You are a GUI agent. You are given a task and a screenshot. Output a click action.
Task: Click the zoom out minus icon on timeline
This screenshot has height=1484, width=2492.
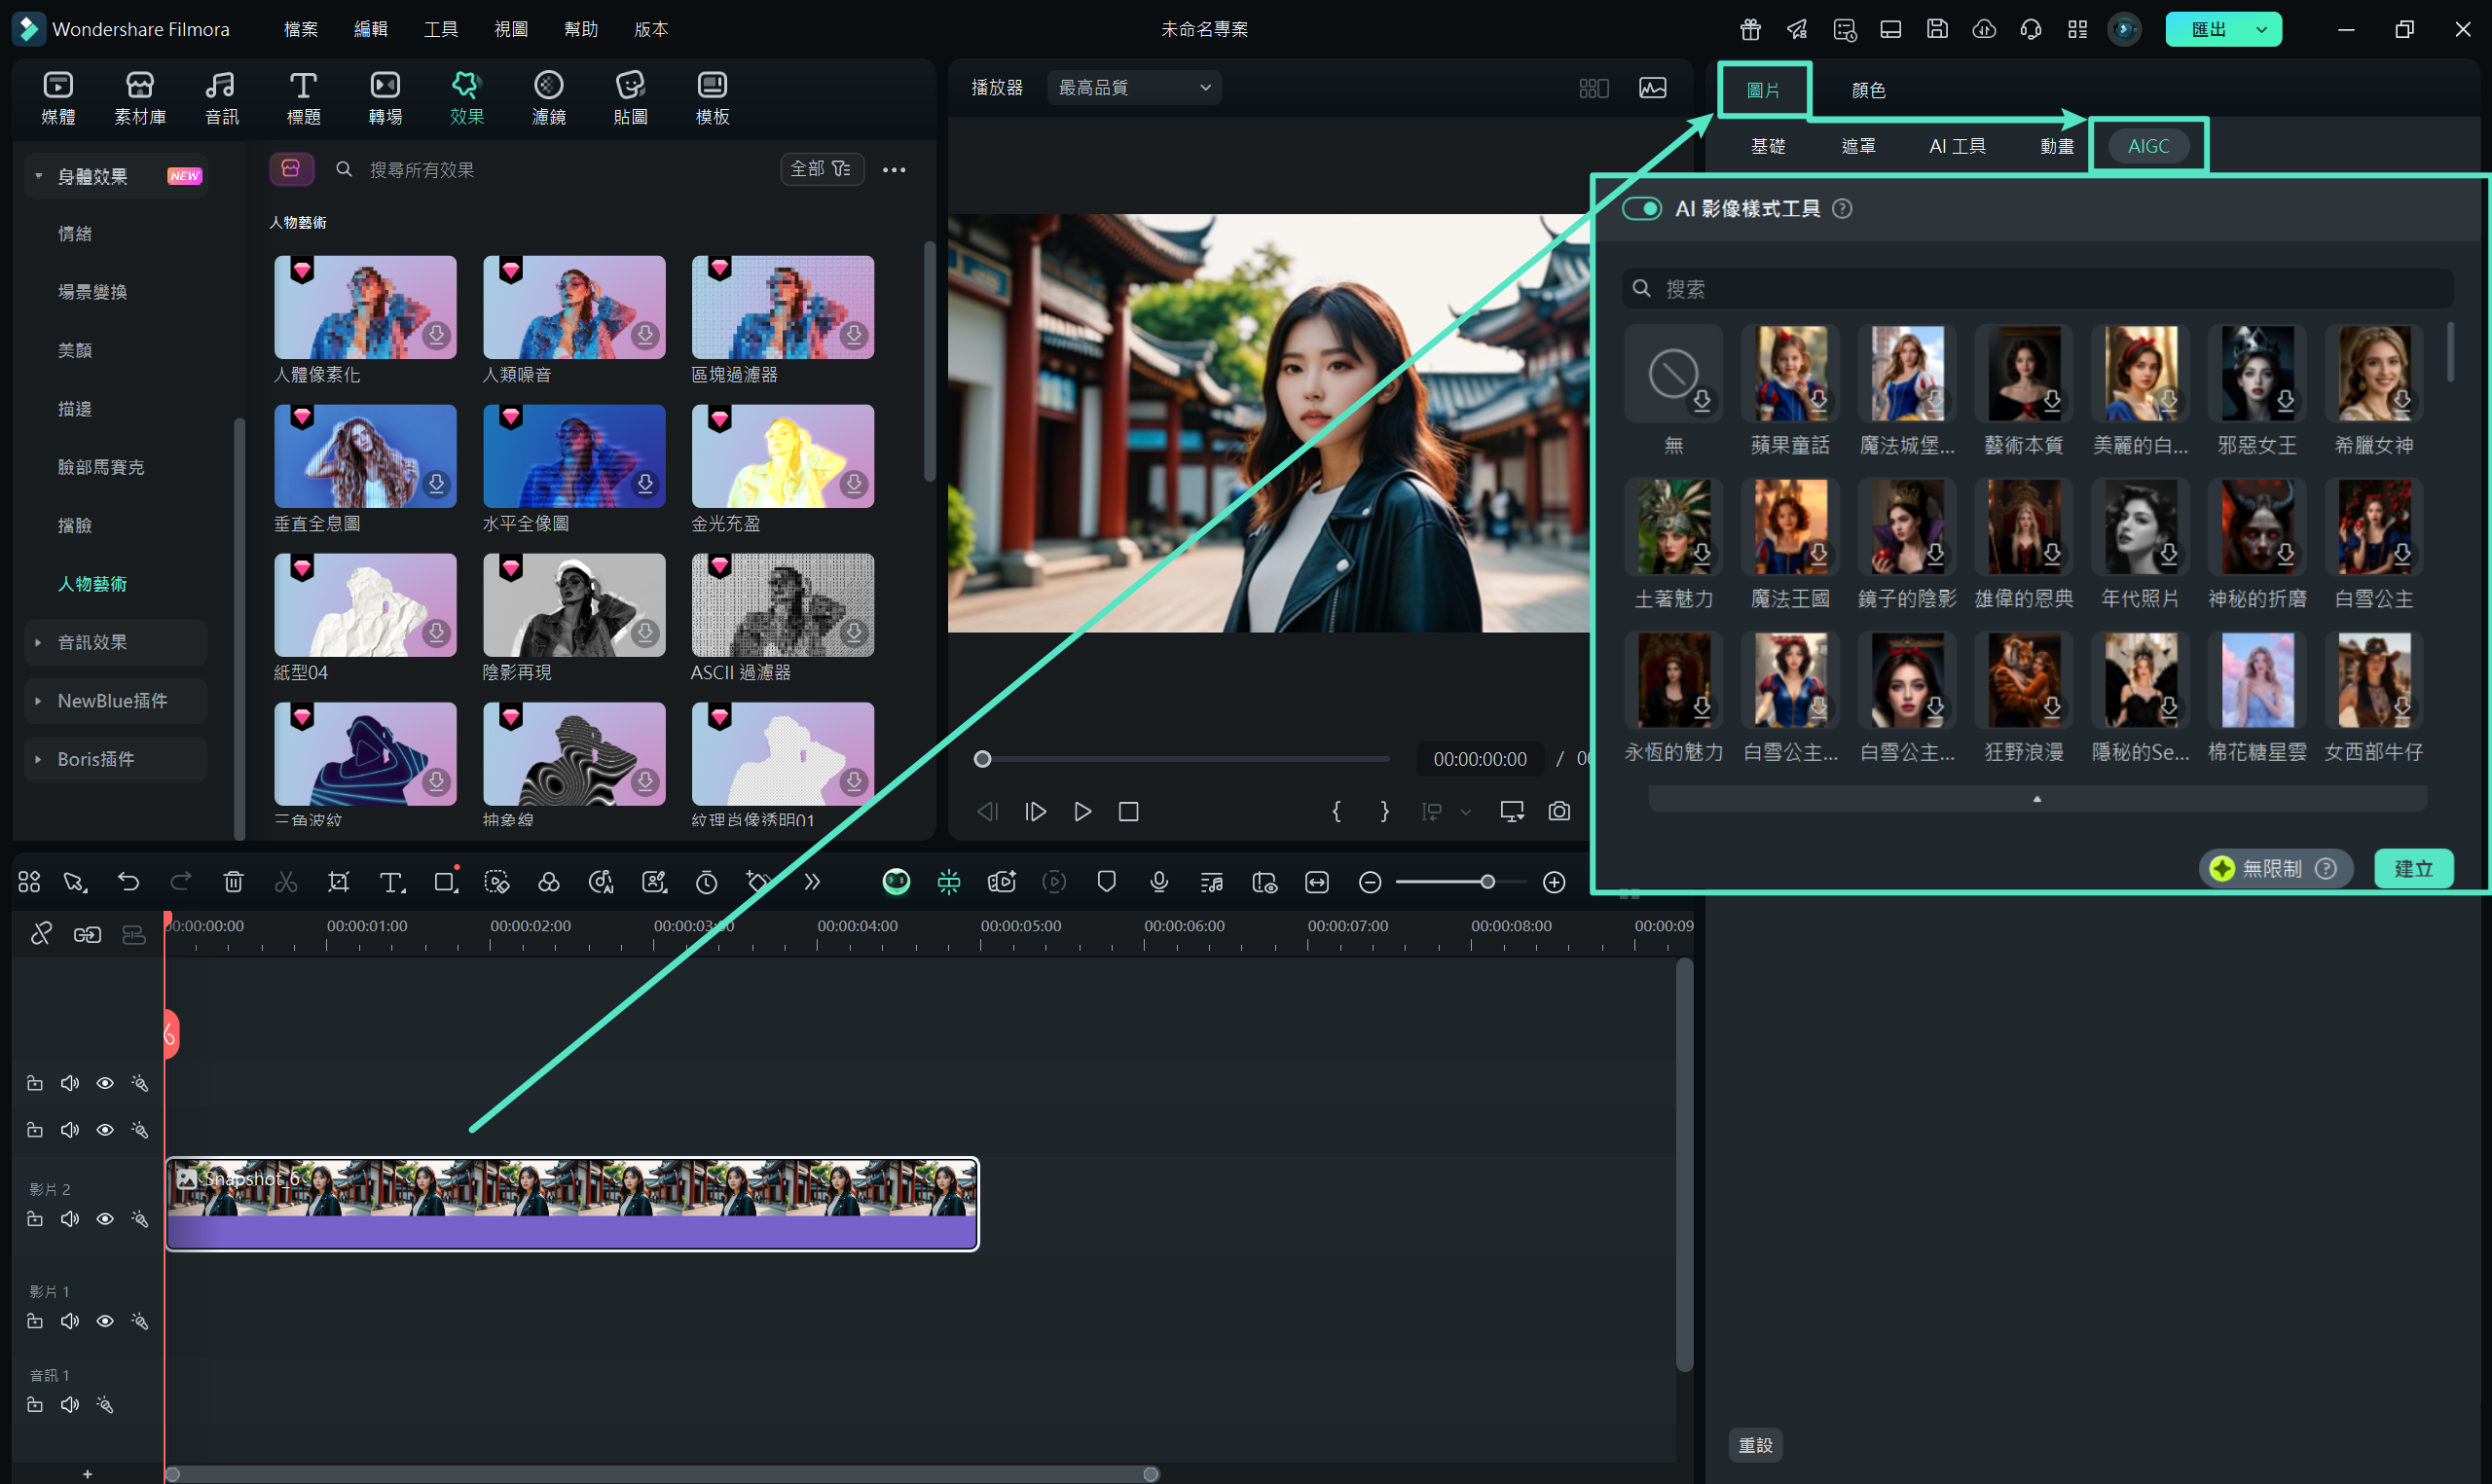tap(1370, 882)
